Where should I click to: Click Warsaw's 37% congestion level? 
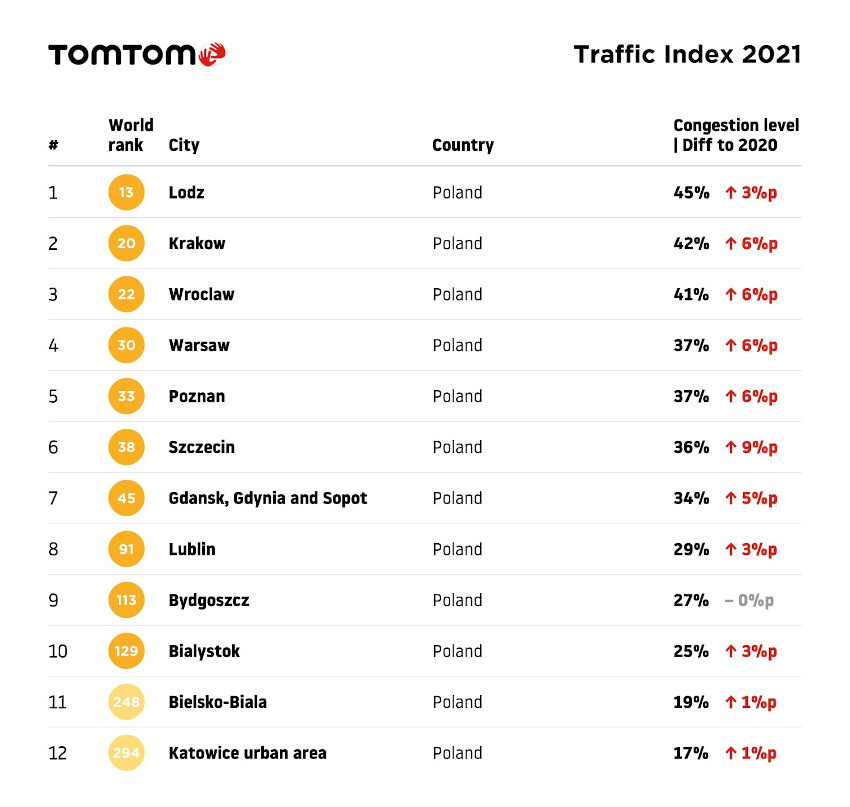coord(691,346)
